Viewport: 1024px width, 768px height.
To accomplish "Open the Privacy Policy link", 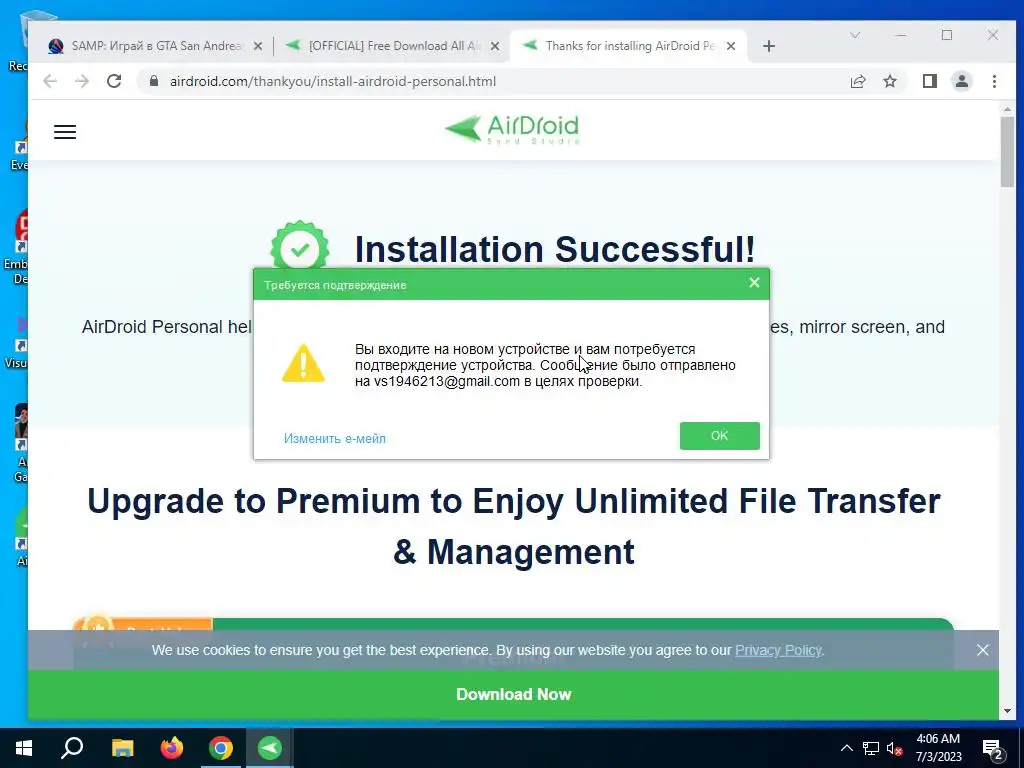I will pyautogui.click(x=778, y=650).
